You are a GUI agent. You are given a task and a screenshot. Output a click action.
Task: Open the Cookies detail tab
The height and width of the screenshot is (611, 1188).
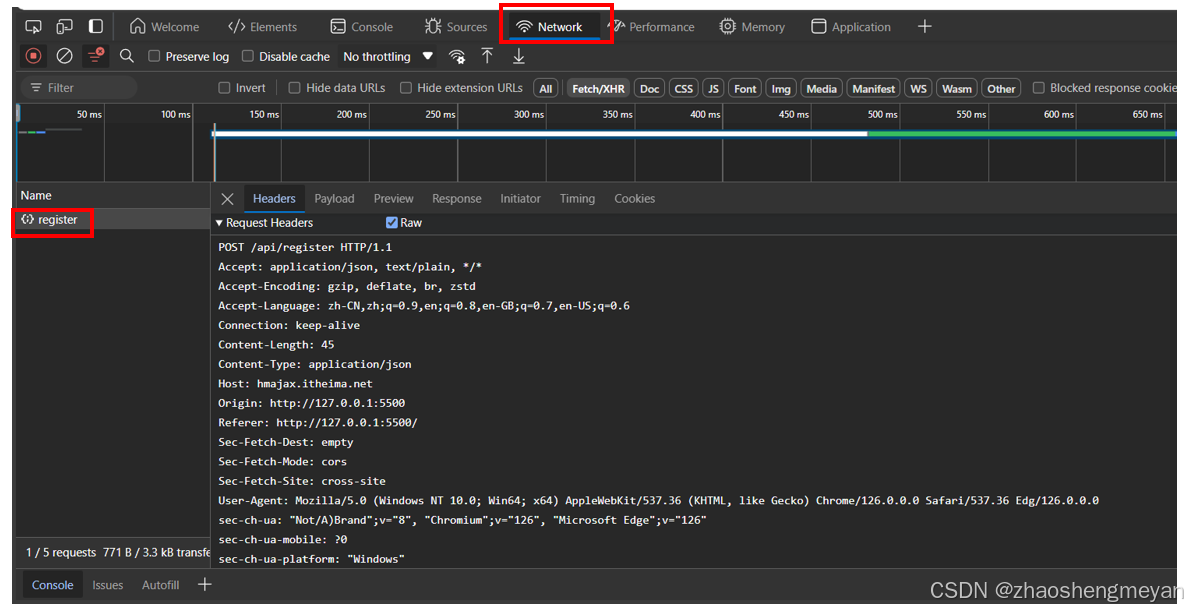[634, 199]
